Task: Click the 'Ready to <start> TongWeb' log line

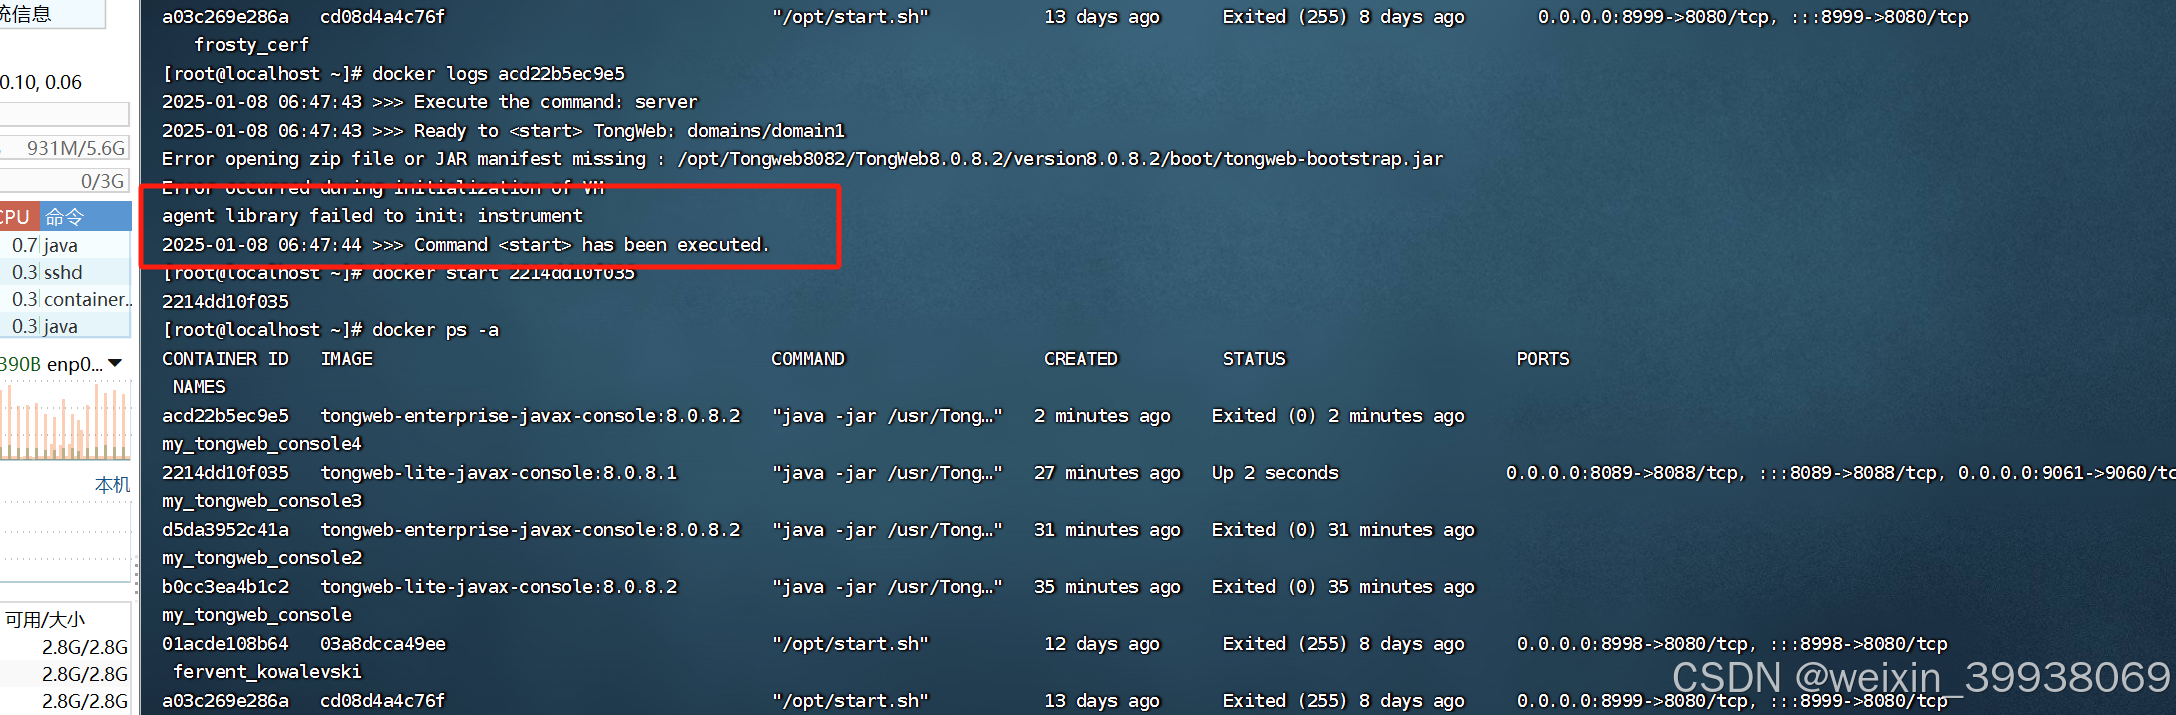Action: [503, 131]
